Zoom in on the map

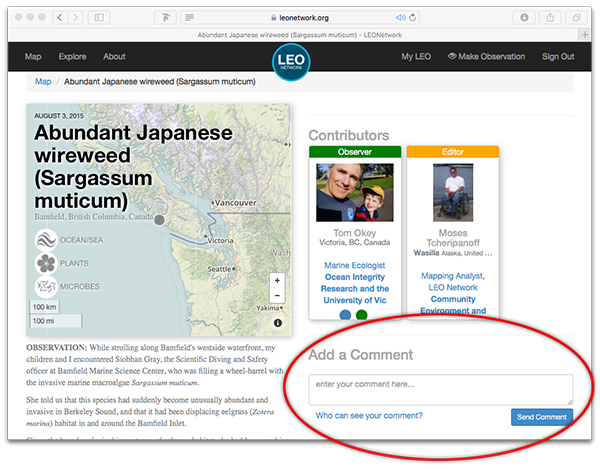tap(277, 281)
